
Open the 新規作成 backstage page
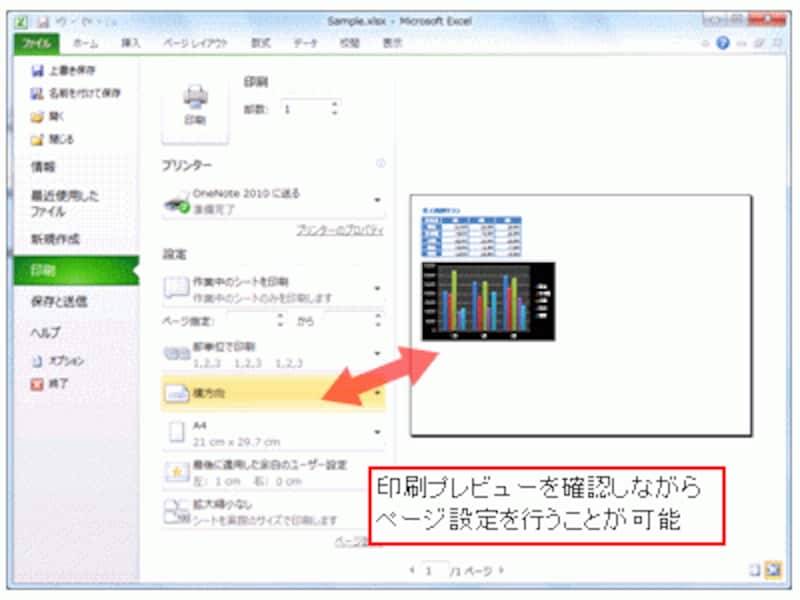[55, 239]
